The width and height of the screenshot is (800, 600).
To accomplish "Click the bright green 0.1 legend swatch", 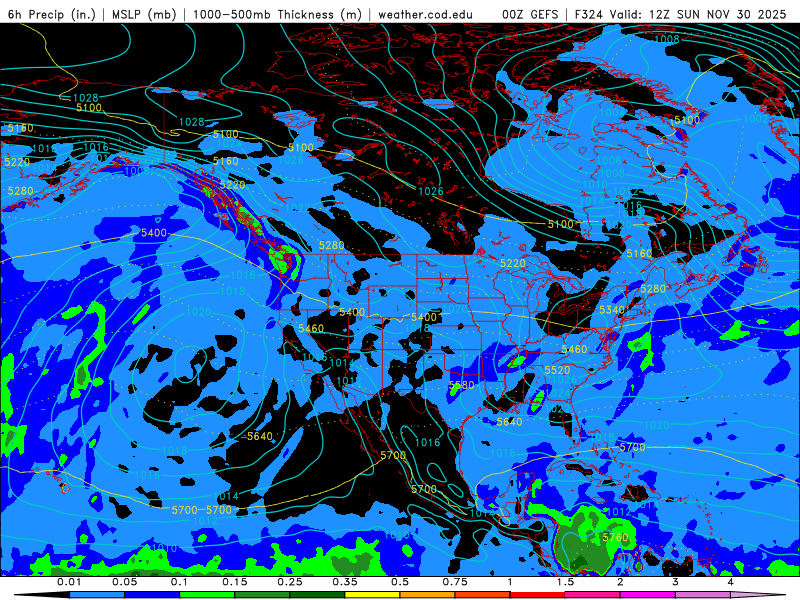I will (x=207, y=595).
